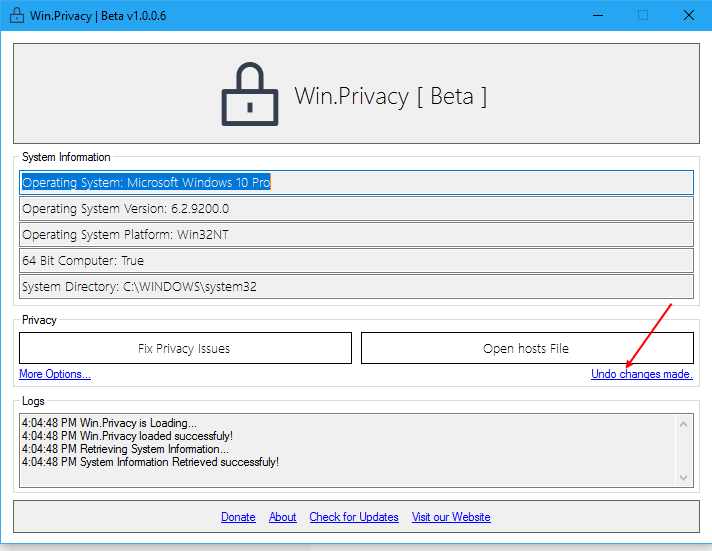Viewport: 712px width, 551px height.
Task: Click the window title "Win.Privacy | Beta v1.0.0.6"
Action: tap(98, 16)
